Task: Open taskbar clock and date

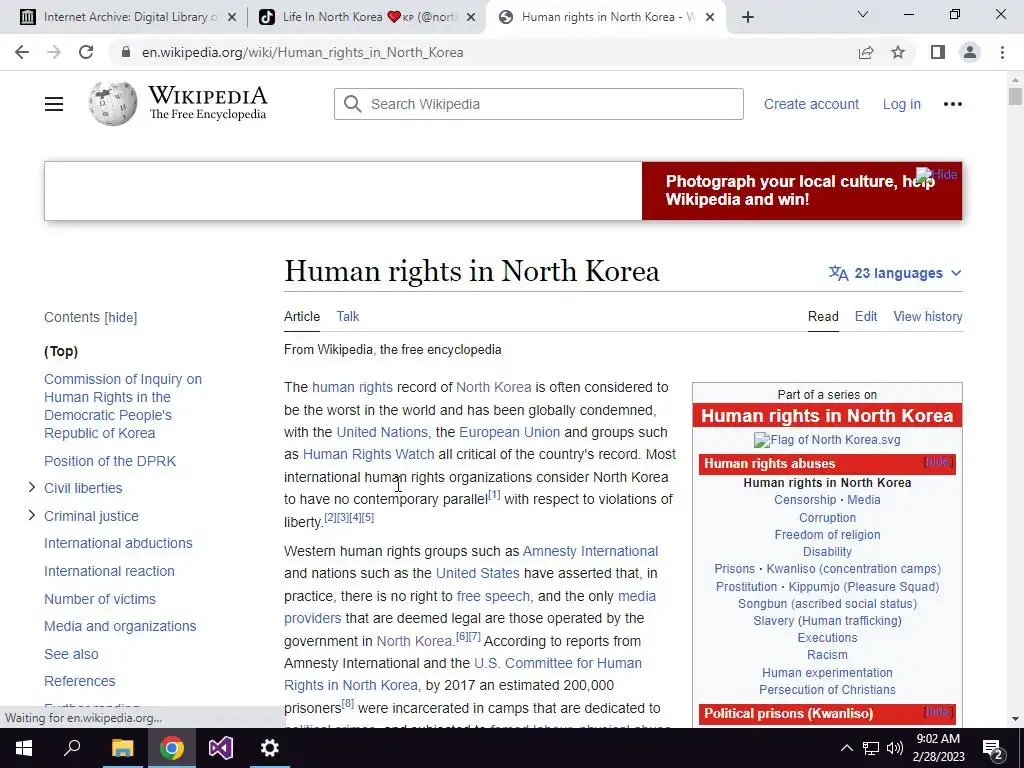Action: coord(938,748)
